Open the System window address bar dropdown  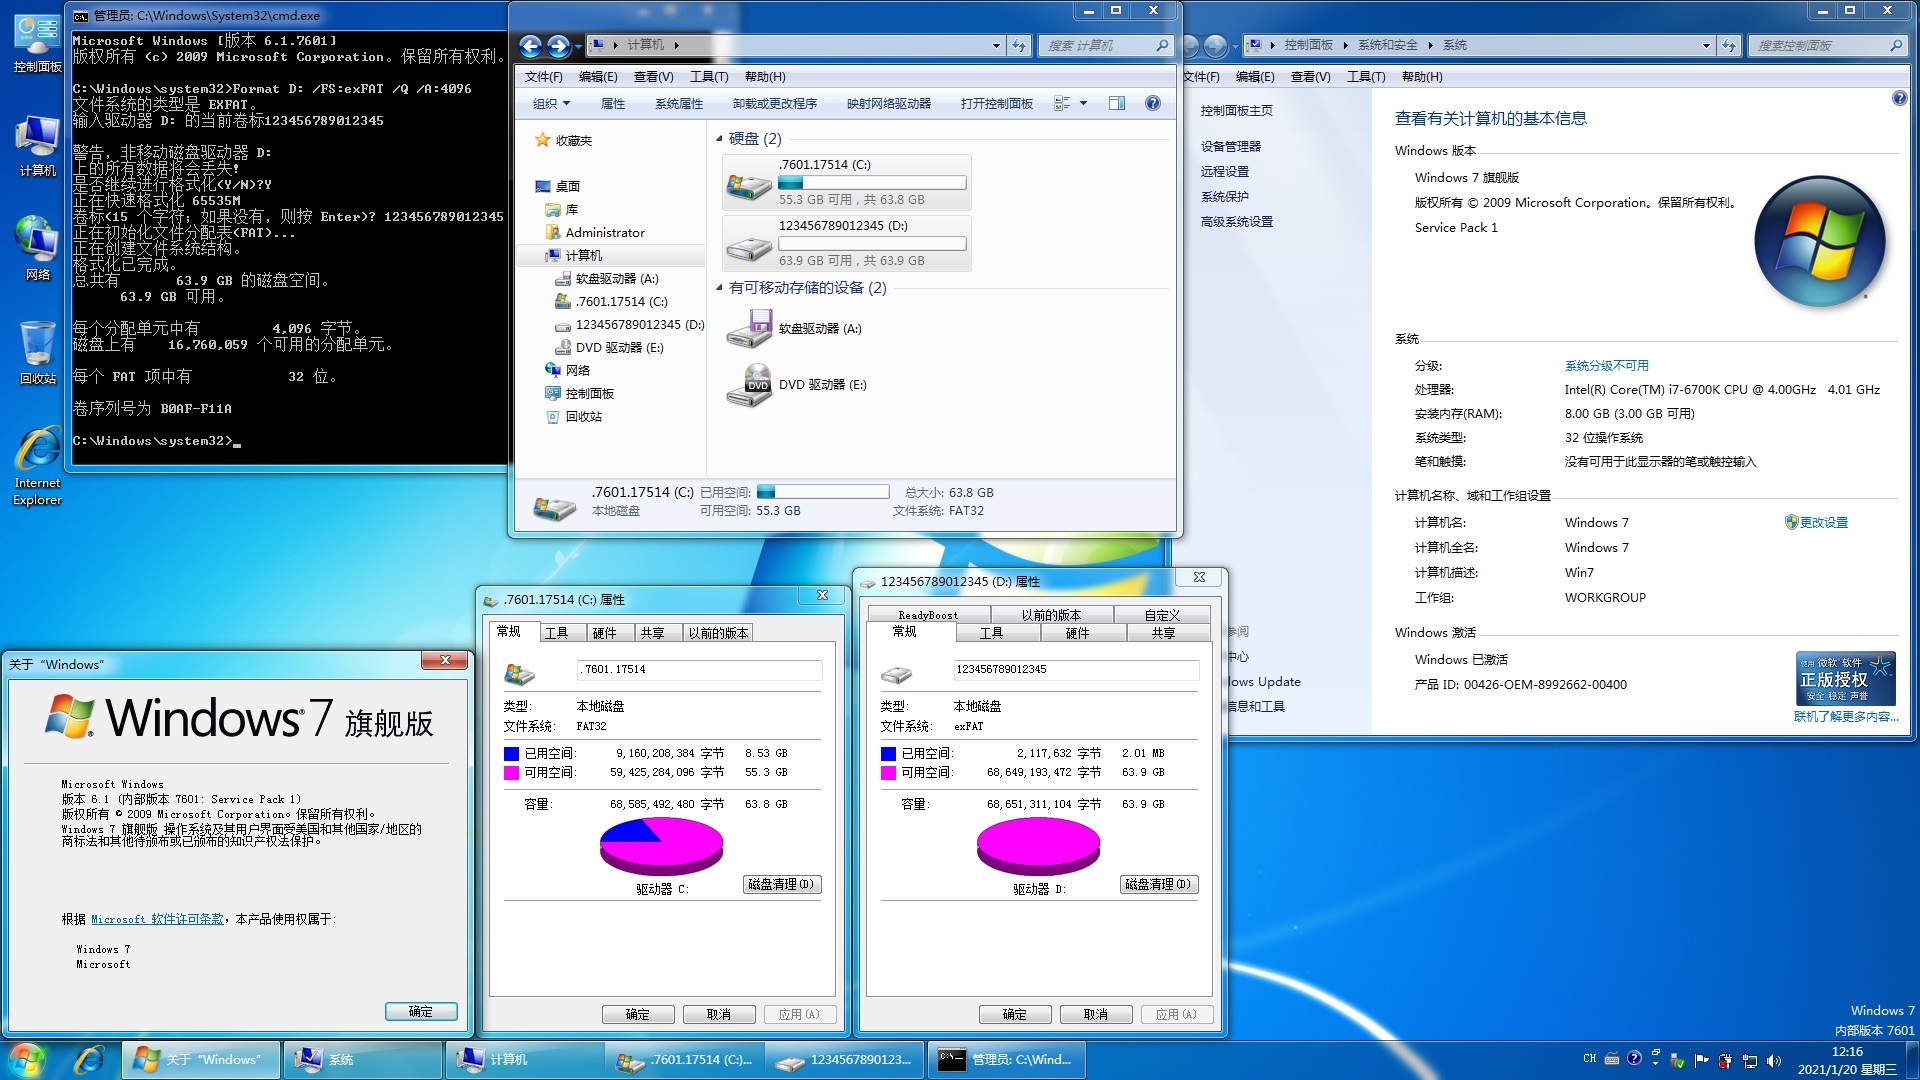coord(1706,45)
